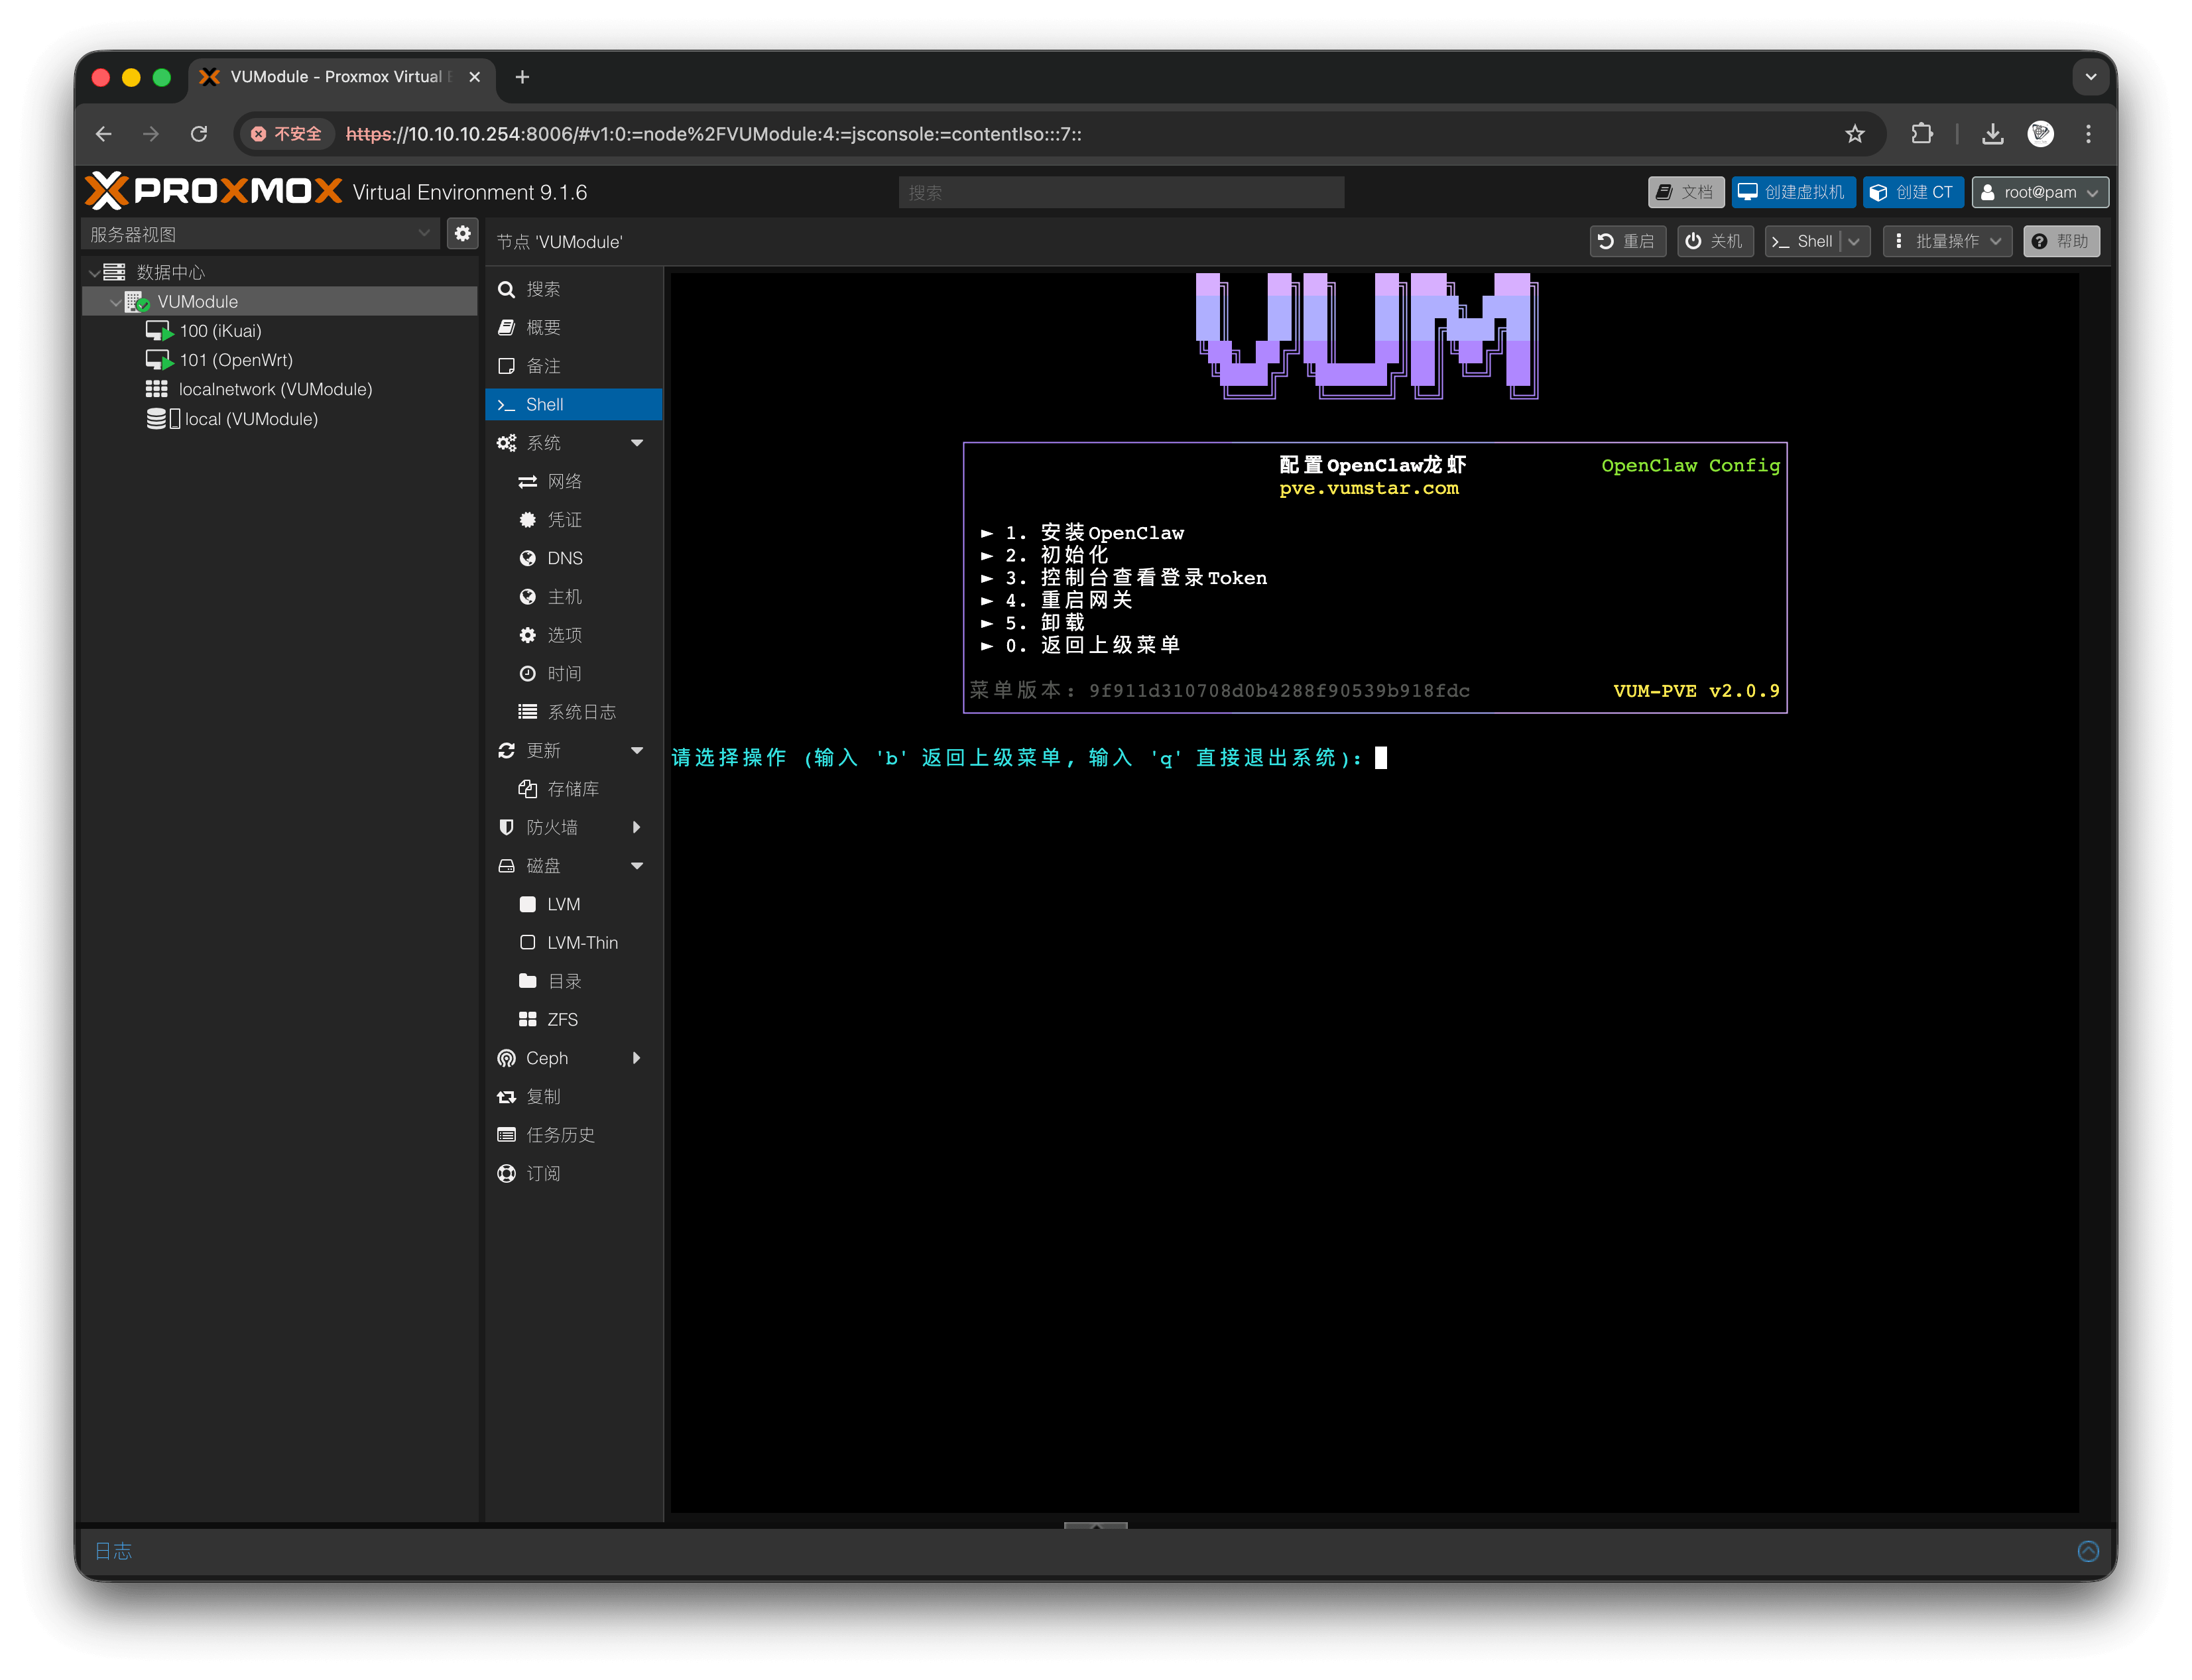This screenshot has height=1680, width=2192.
Task: Open a new browser tab
Action: point(522,77)
